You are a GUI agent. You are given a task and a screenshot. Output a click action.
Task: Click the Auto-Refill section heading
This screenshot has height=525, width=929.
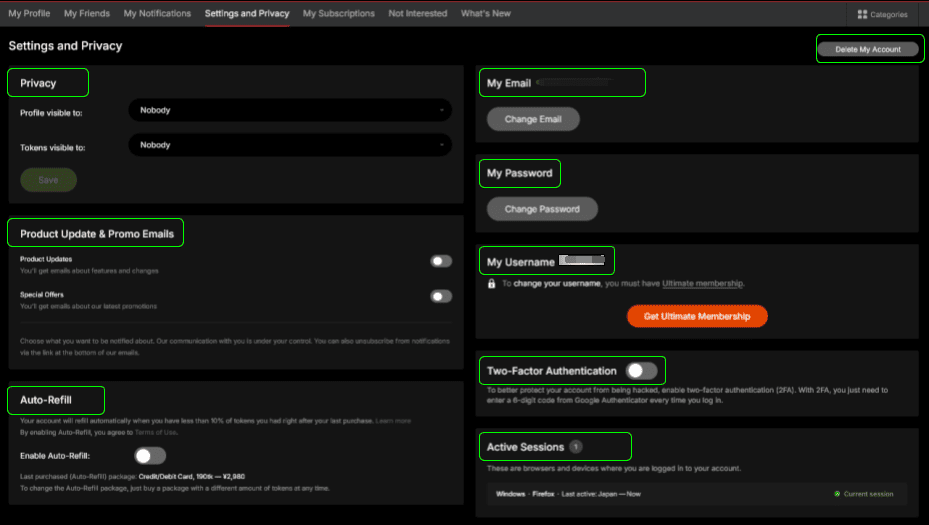point(46,400)
